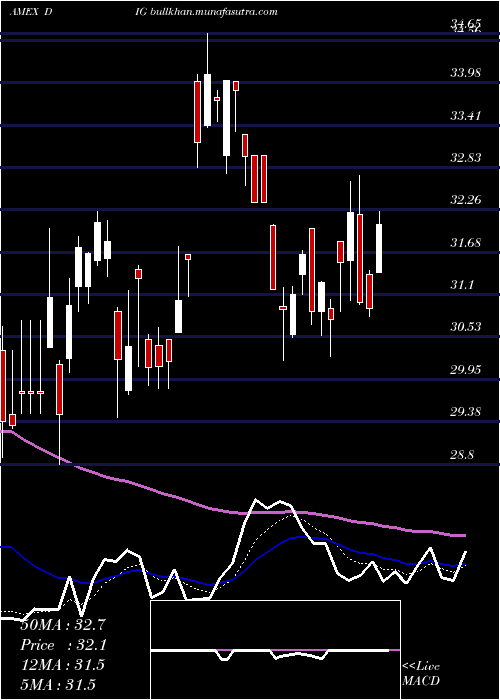Click the 32.83 price level label

pyautogui.click(x=466, y=158)
